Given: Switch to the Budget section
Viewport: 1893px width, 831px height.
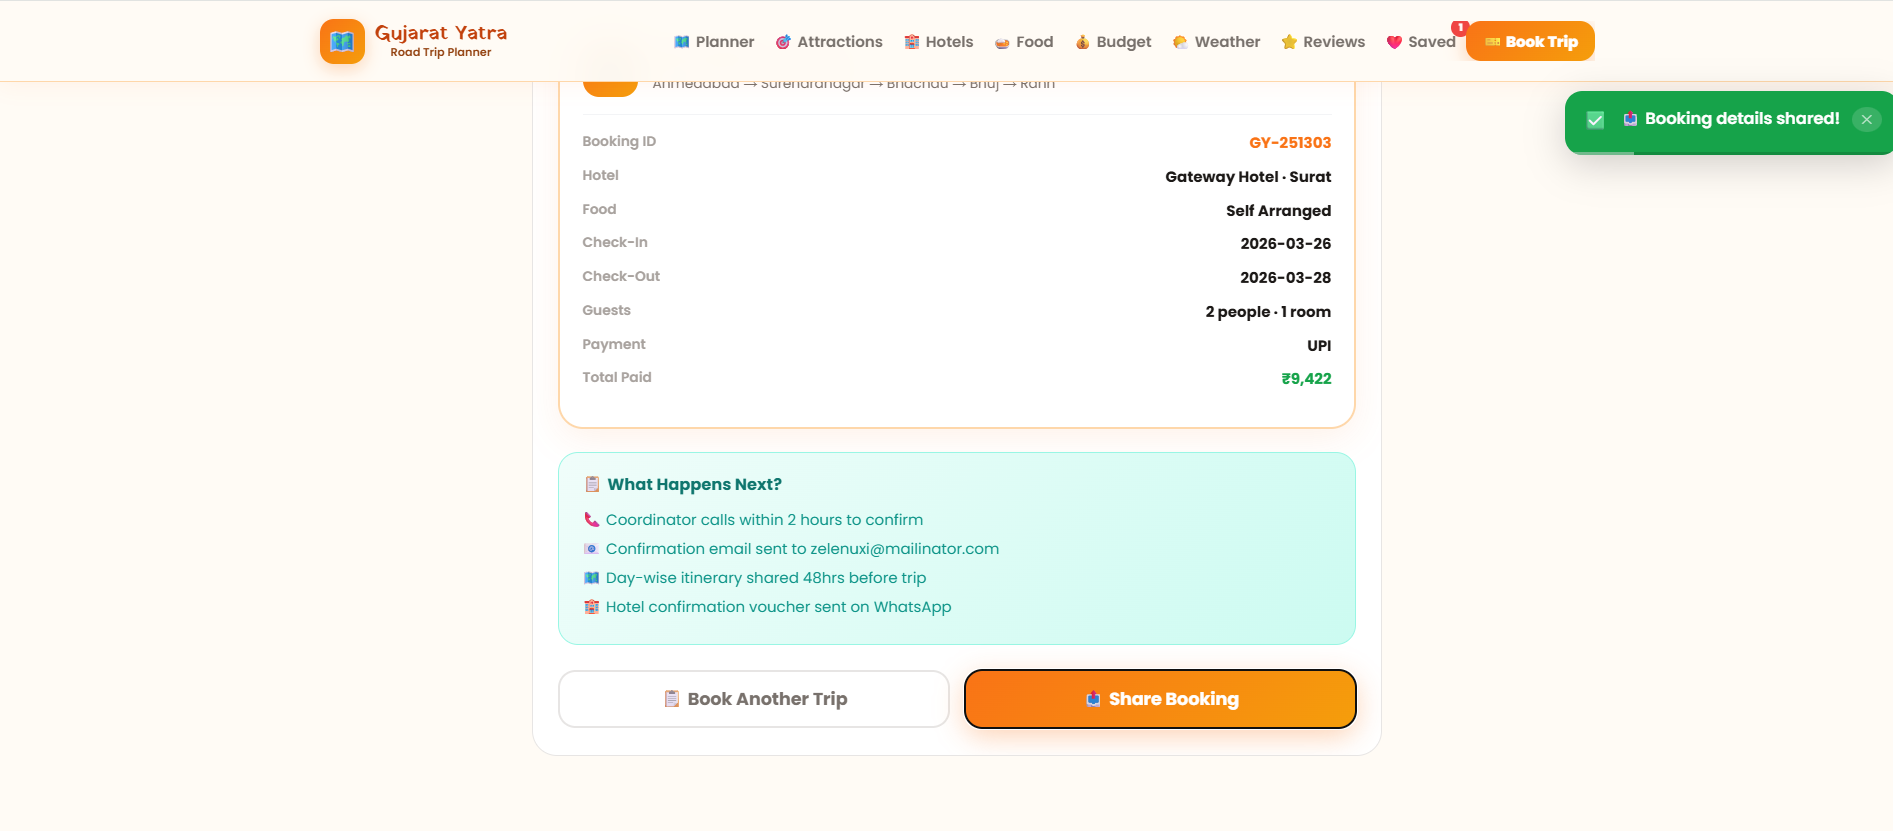Looking at the screenshot, I should tap(1112, 41).
